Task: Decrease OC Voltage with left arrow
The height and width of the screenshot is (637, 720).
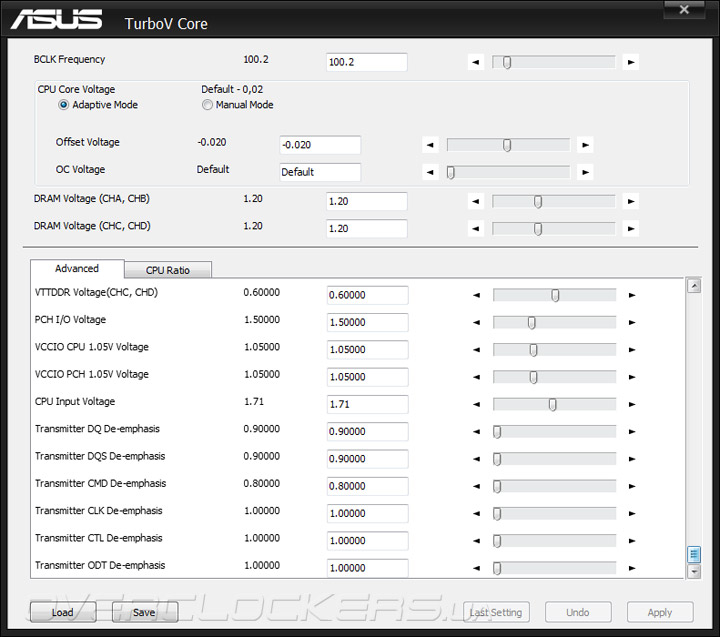Action: click(x=430, y=172)
